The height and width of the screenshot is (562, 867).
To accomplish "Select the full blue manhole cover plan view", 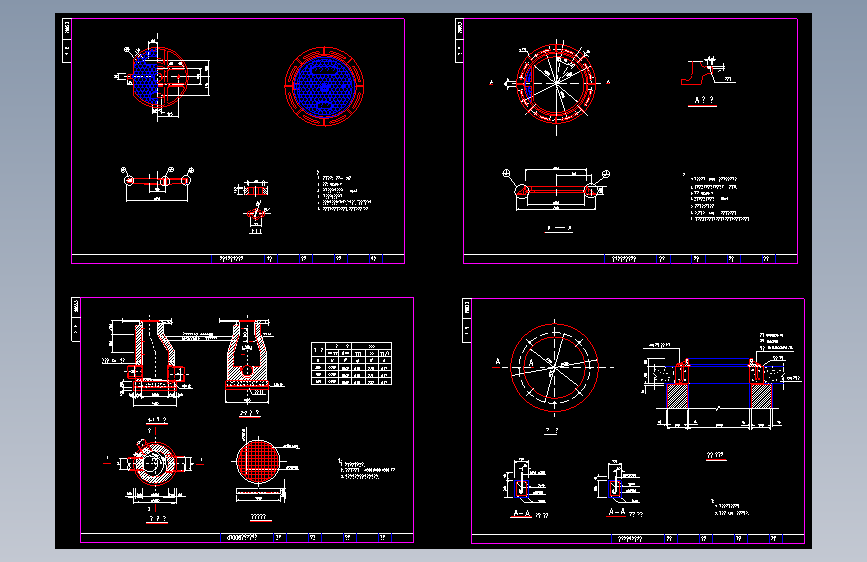I will click(325, 86).
